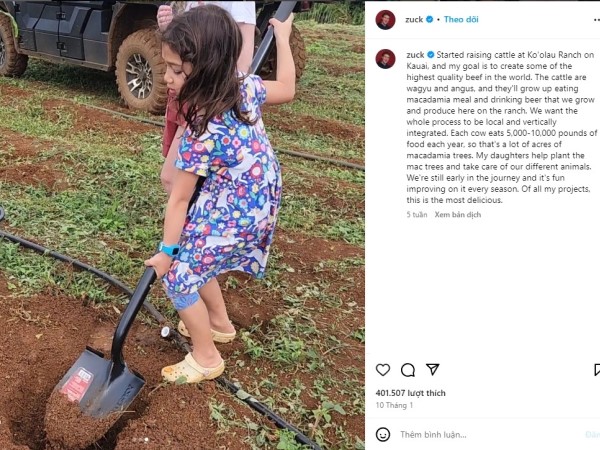Image resolution: width=600 pixels, height=450 pixels.
Task: Click the verified badge in the caption
Action: (x=430, y=55)
